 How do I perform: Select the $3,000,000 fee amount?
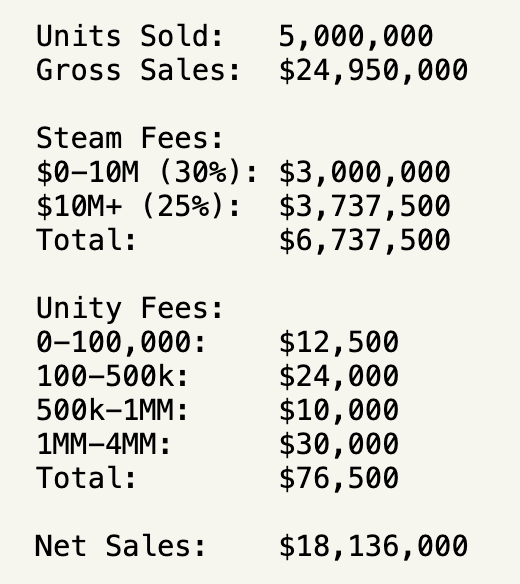[365, 173]
